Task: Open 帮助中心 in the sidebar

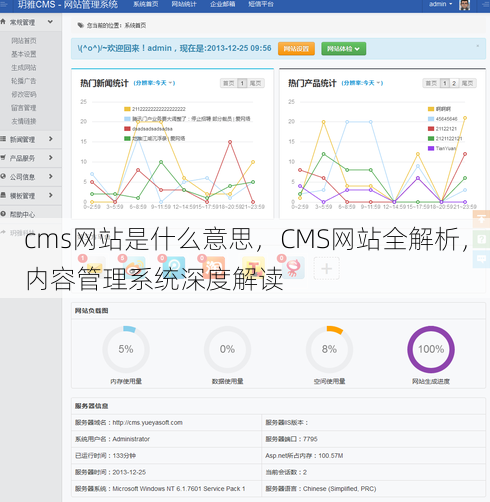Action: pyautogui.click(x=22, y=214)
